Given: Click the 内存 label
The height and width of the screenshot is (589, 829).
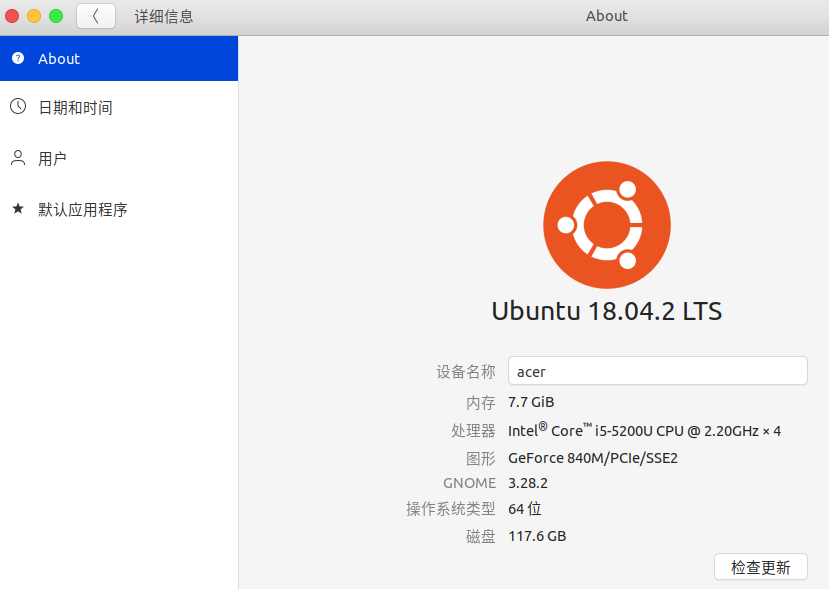Looking at the screenshot, I should [x=481, y=403].
